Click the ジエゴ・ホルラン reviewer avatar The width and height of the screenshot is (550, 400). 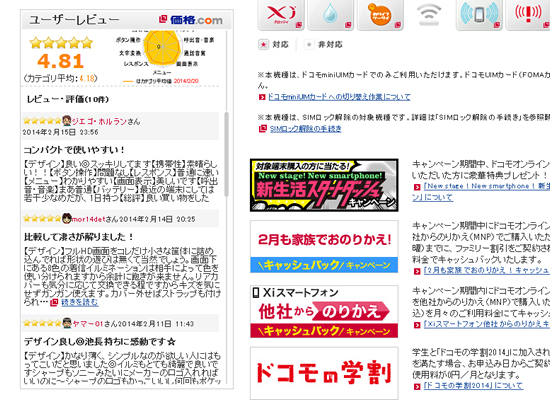tap(67, 121)
